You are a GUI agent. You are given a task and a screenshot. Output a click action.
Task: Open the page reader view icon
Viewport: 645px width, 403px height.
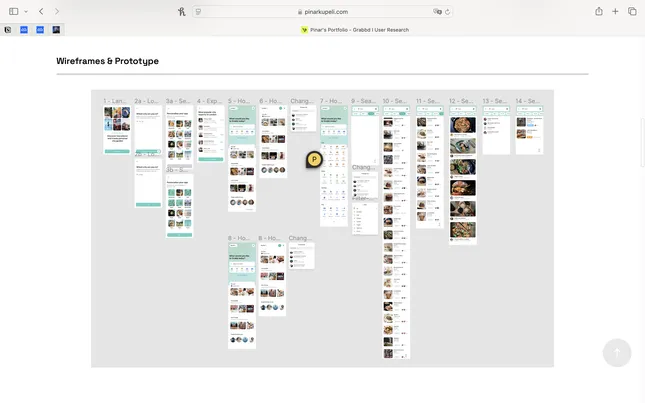pos(199,12)
